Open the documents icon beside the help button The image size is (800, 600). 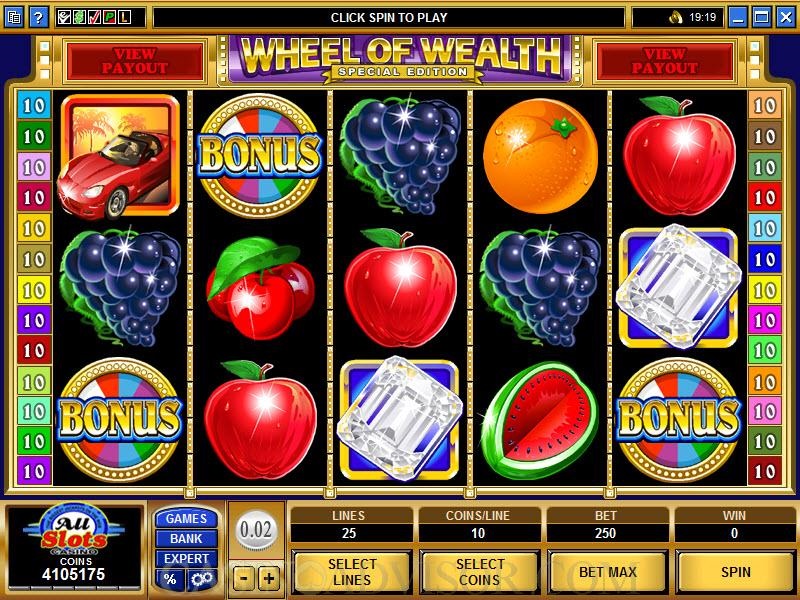pyautogui.click(x=14, y=18)
